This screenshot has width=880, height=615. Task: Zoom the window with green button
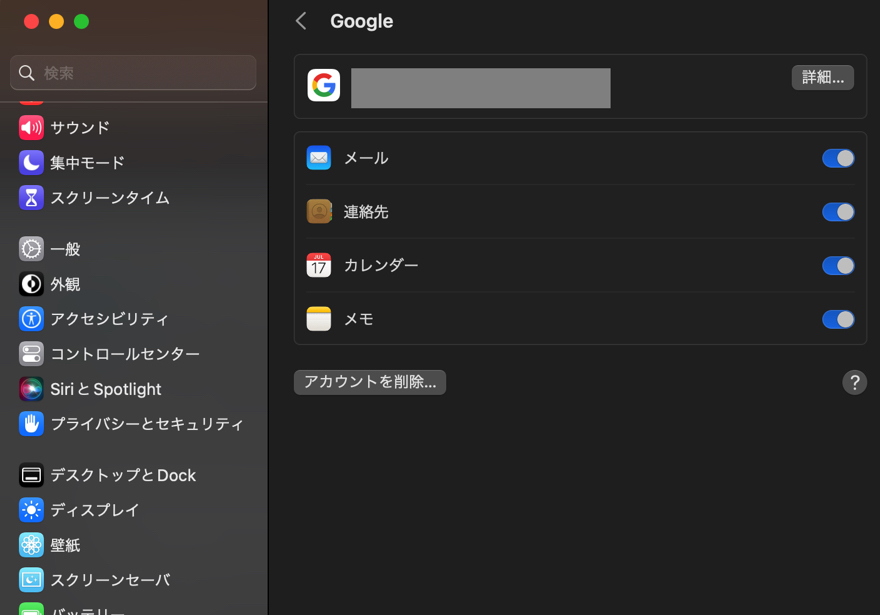(81, 21)
